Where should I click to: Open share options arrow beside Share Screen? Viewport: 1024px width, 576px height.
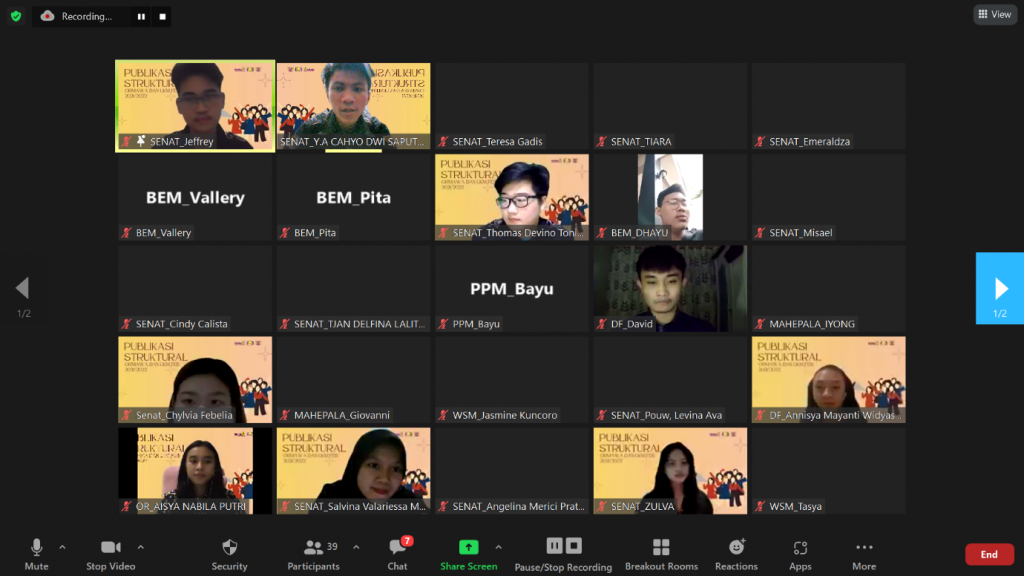(x=498, y=547)
